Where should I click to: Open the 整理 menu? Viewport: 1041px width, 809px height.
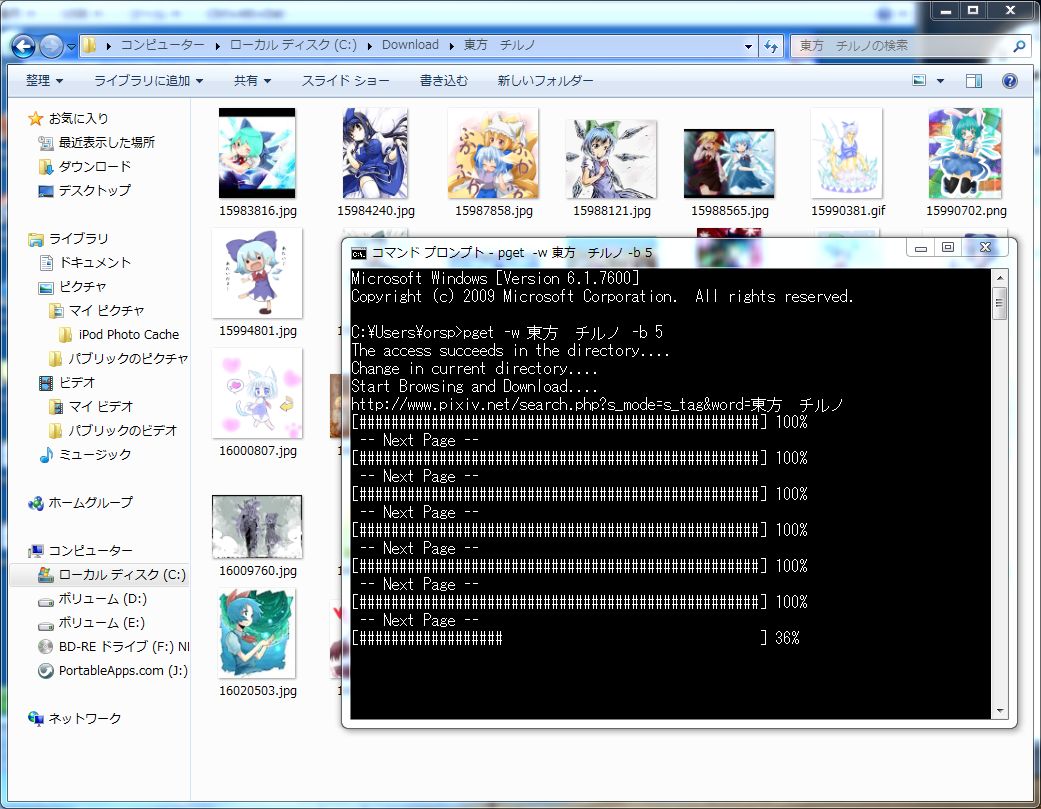[x=44, y=81]
